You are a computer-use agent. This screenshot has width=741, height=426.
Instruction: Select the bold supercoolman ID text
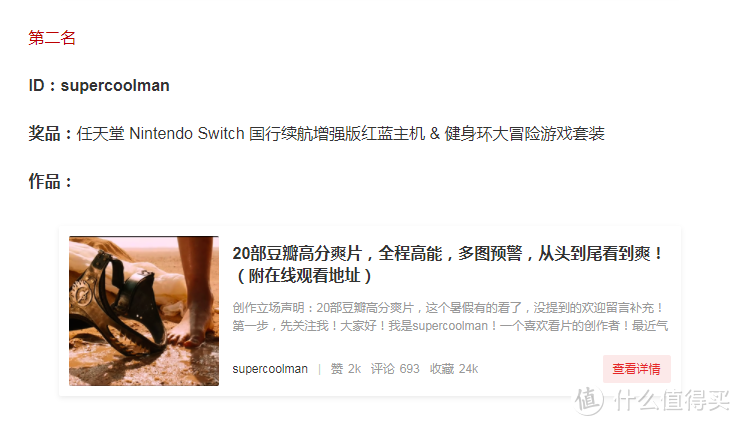tap(115, 86)
